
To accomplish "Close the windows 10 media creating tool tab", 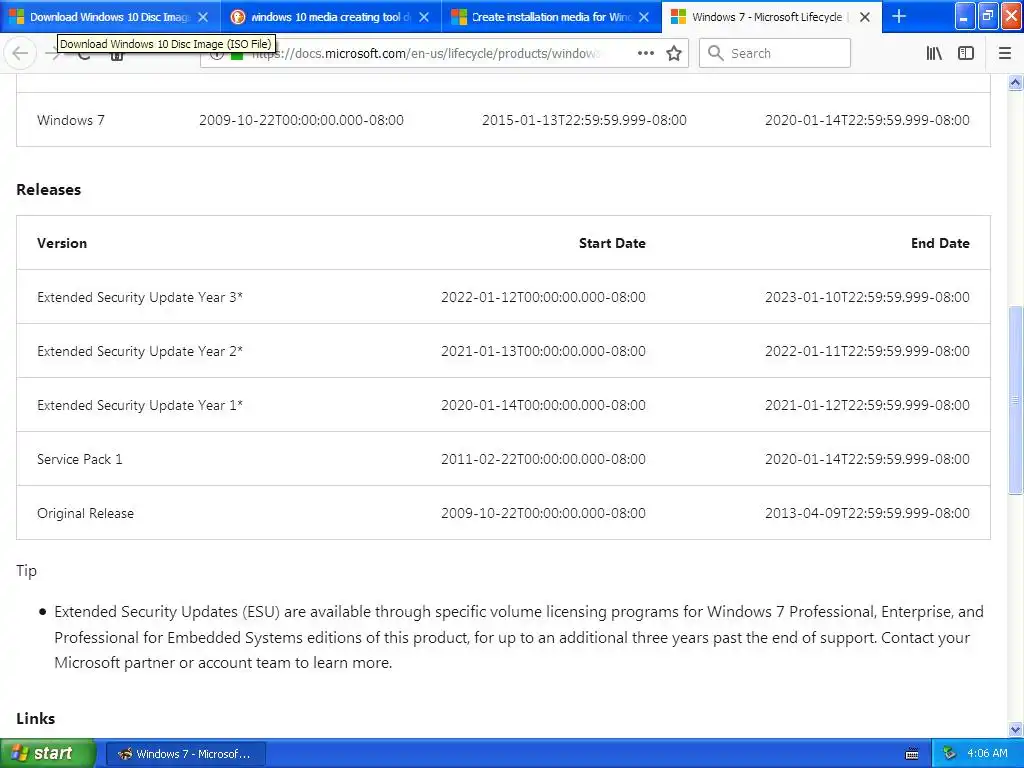I will click(x=424, y=17).
